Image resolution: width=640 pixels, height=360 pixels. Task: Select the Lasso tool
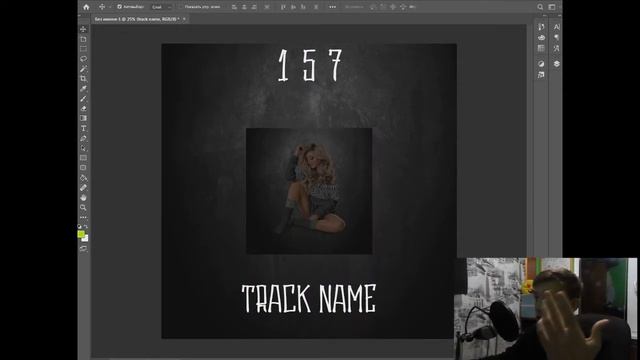point(83,59)
